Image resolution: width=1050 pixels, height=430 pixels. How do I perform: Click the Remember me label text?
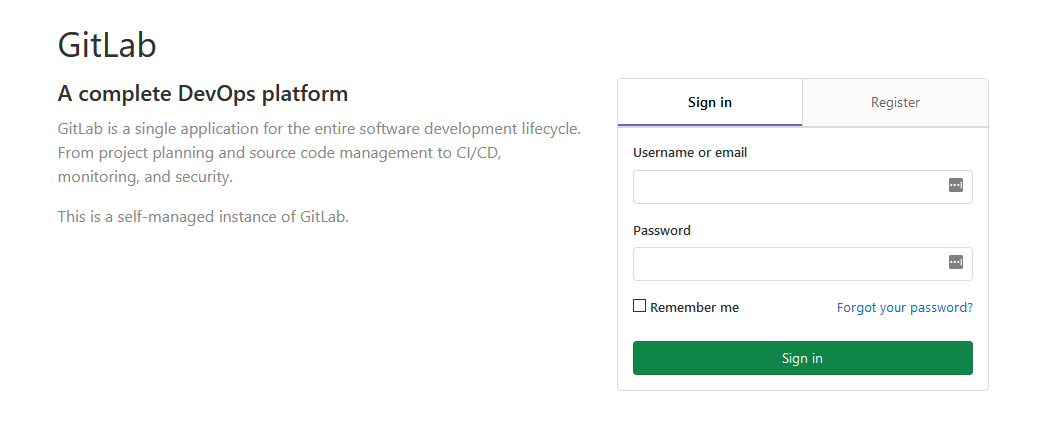694,307
